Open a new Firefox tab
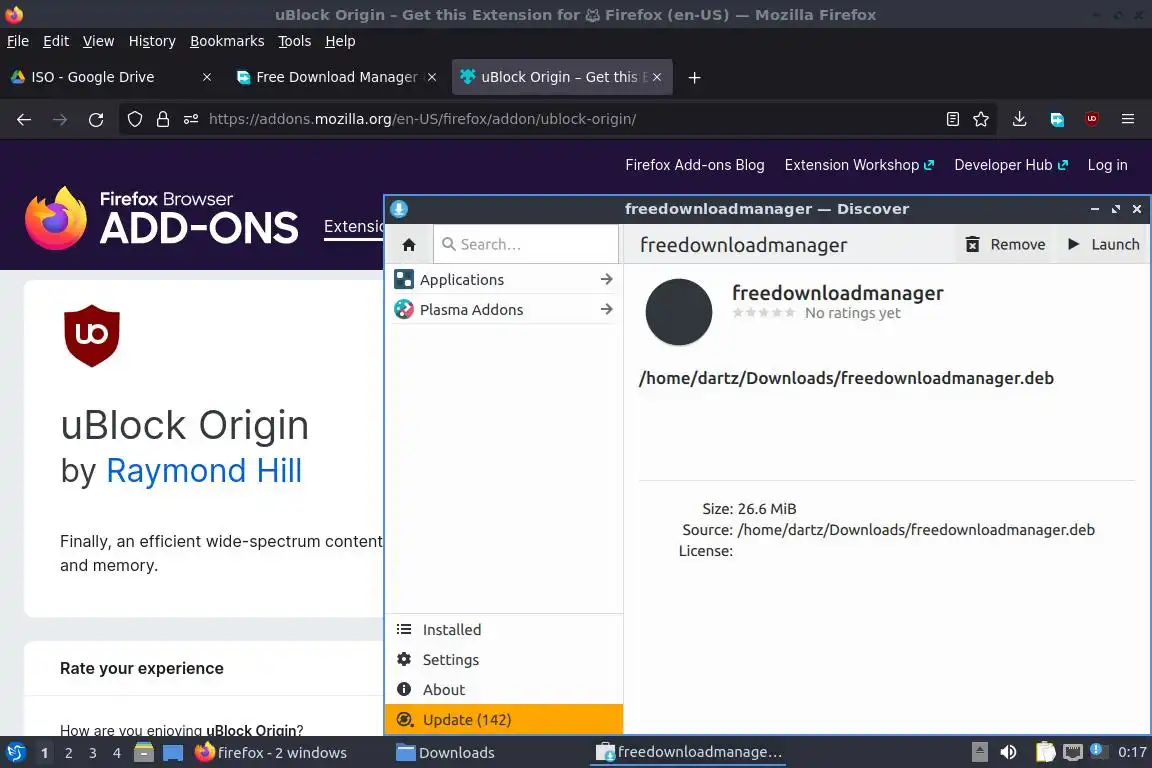This screenshot has height=768, width=1152. click(x=694, y=77)
